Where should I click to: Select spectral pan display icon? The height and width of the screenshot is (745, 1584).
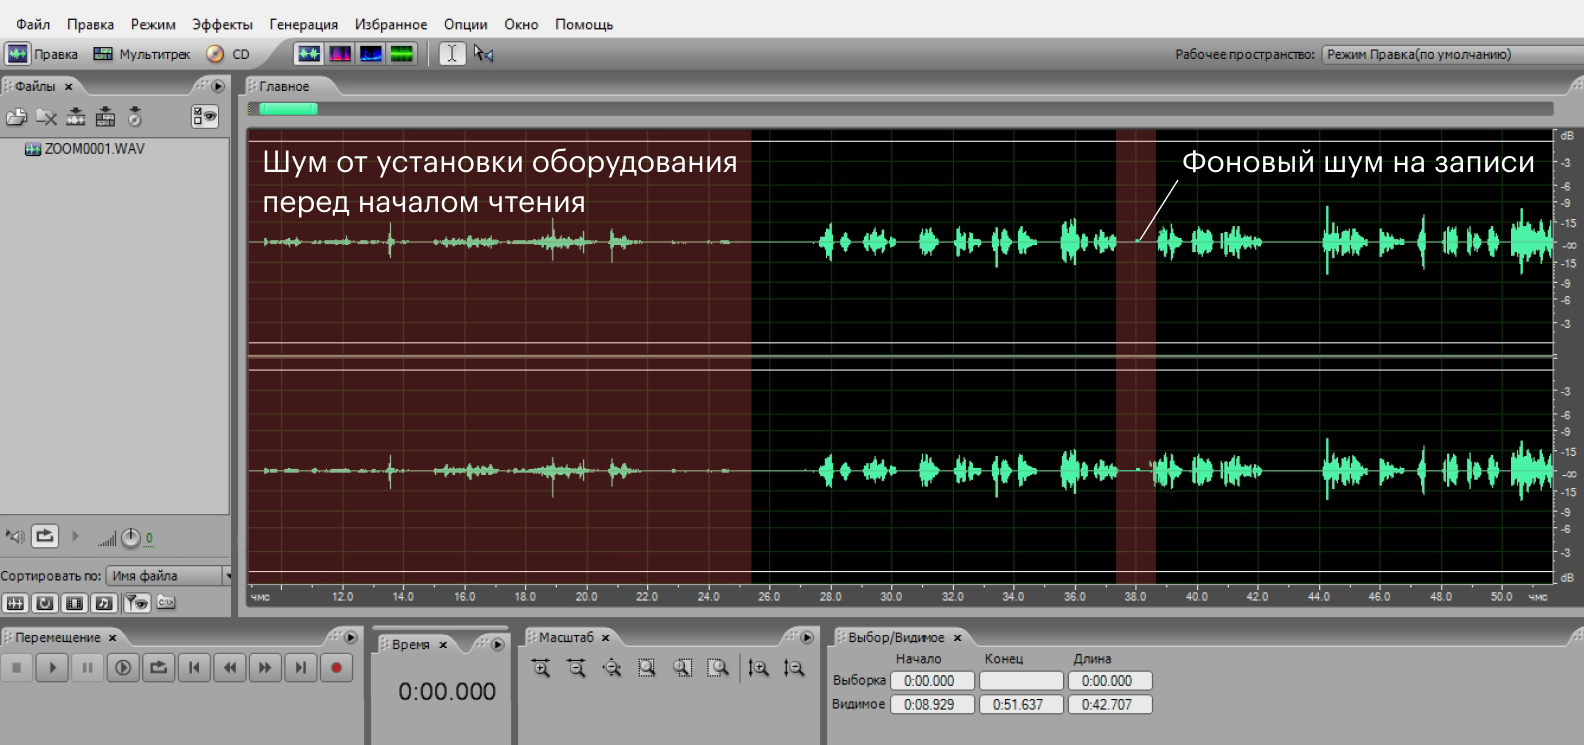(371, 54)
